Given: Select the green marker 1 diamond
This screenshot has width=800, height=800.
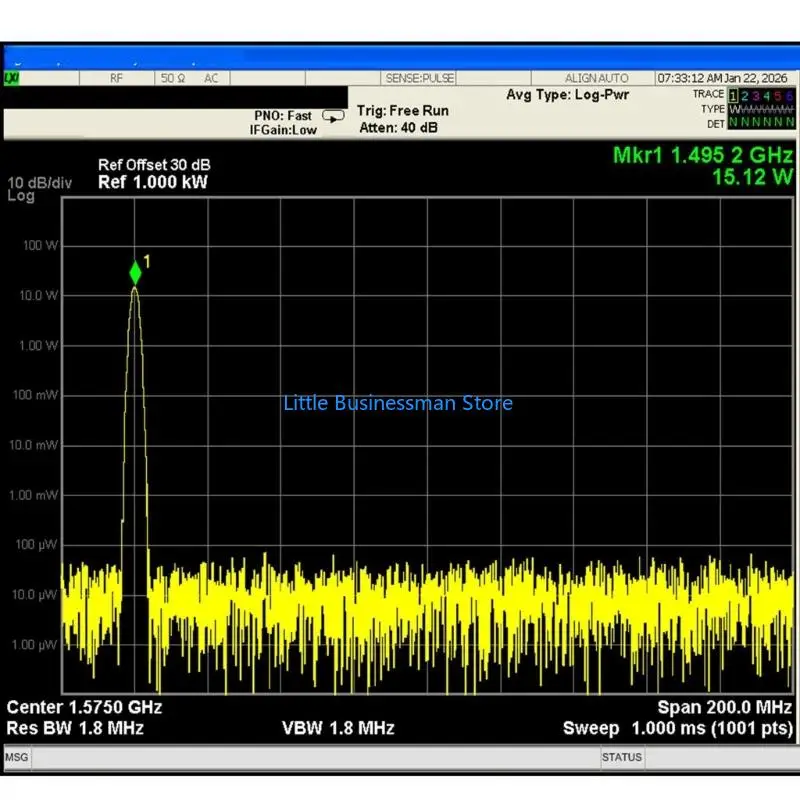Looking at the screenshot, I should pyautogui.click(x=135, y=273).
